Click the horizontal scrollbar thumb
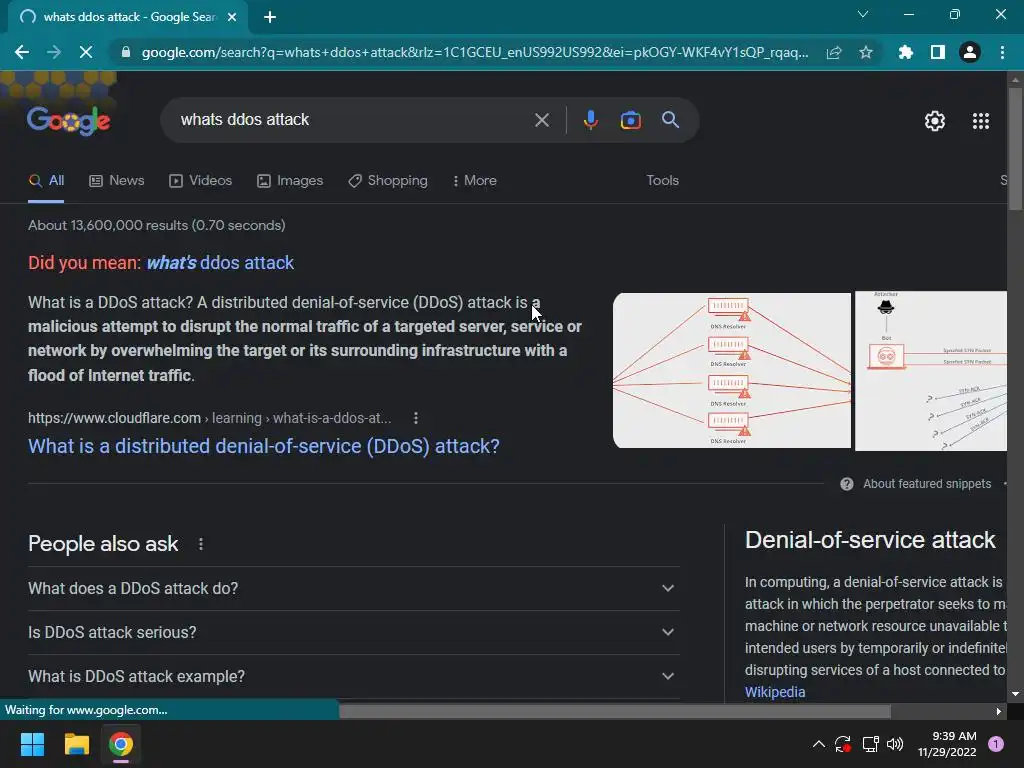Screen dimensions: 1024x768 pyautogui.click(x=615, y=711)
